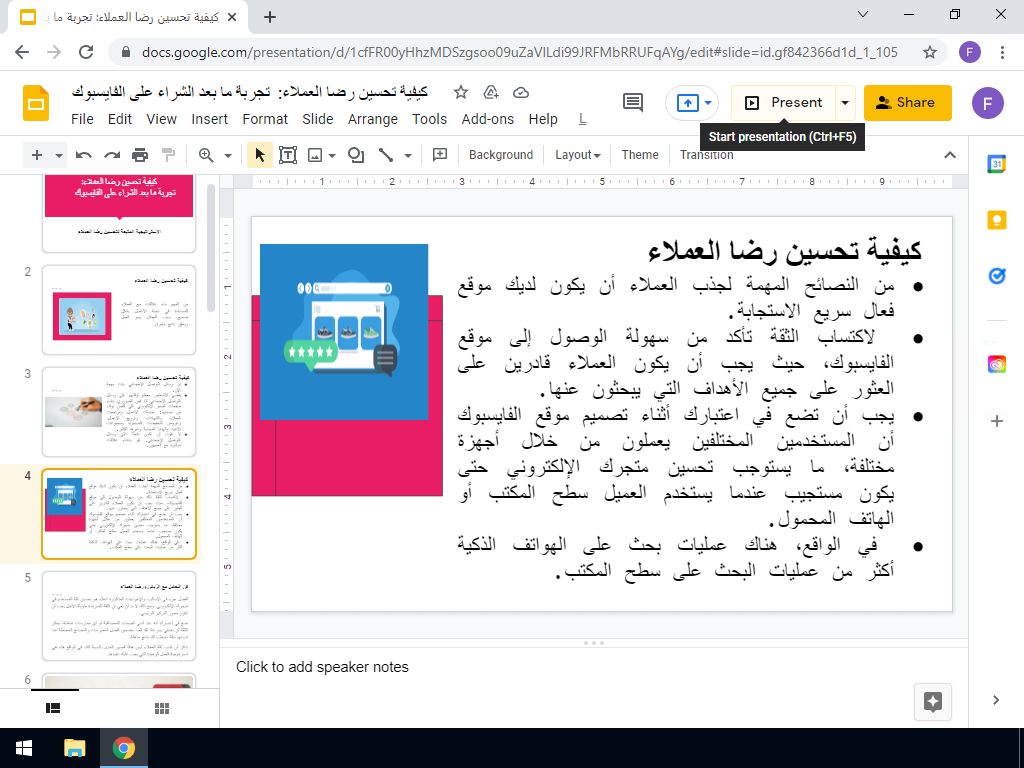The image size is (1024, 768).
Task: Click the Print icon
Action: 140,155
